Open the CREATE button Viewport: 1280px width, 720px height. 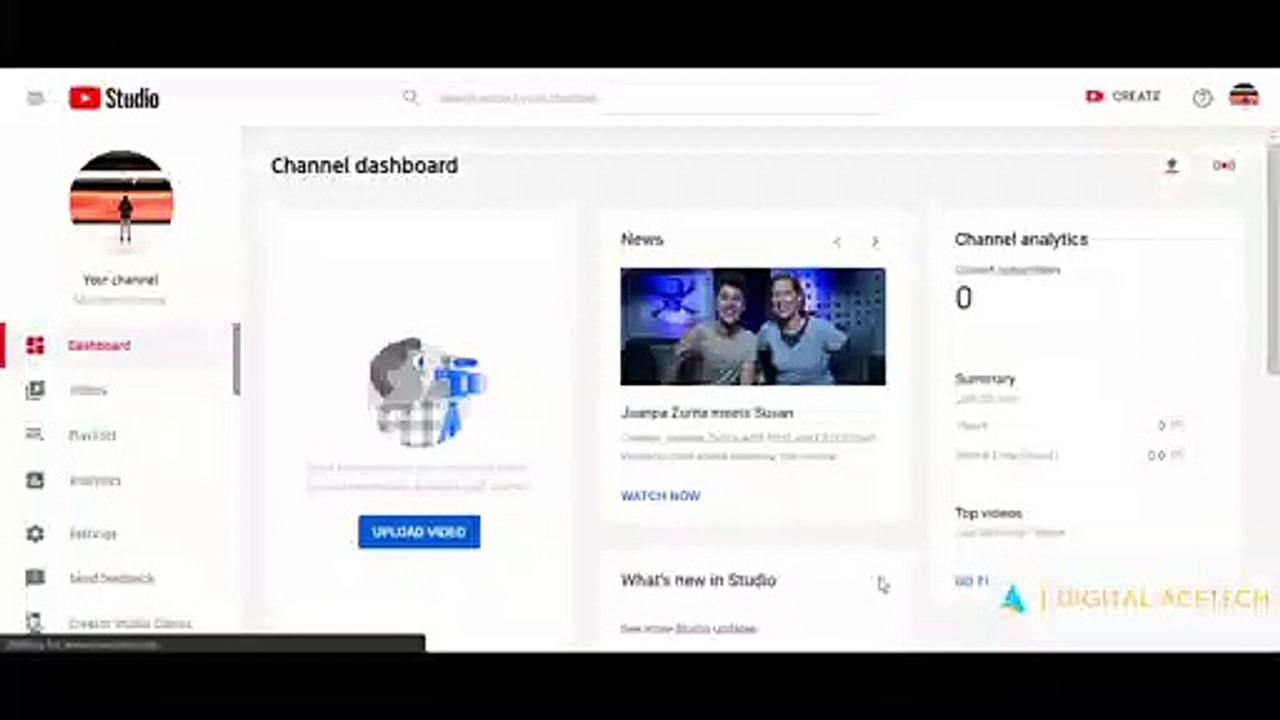[1123, 96]
